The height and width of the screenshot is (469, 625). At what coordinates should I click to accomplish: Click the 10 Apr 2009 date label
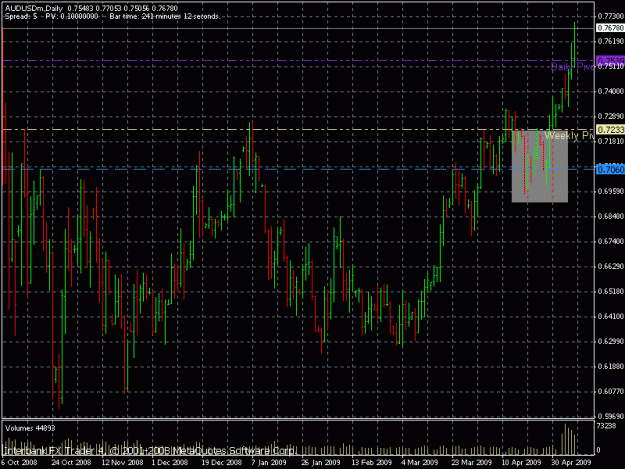tap(521, 463)
